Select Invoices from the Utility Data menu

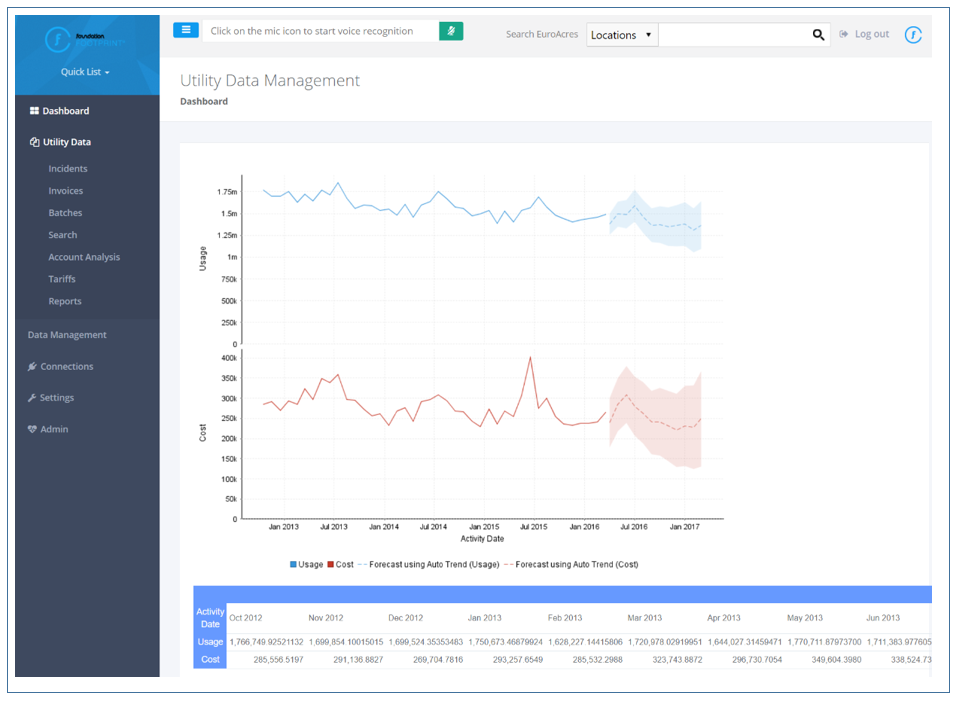click(x=64, y=190)
